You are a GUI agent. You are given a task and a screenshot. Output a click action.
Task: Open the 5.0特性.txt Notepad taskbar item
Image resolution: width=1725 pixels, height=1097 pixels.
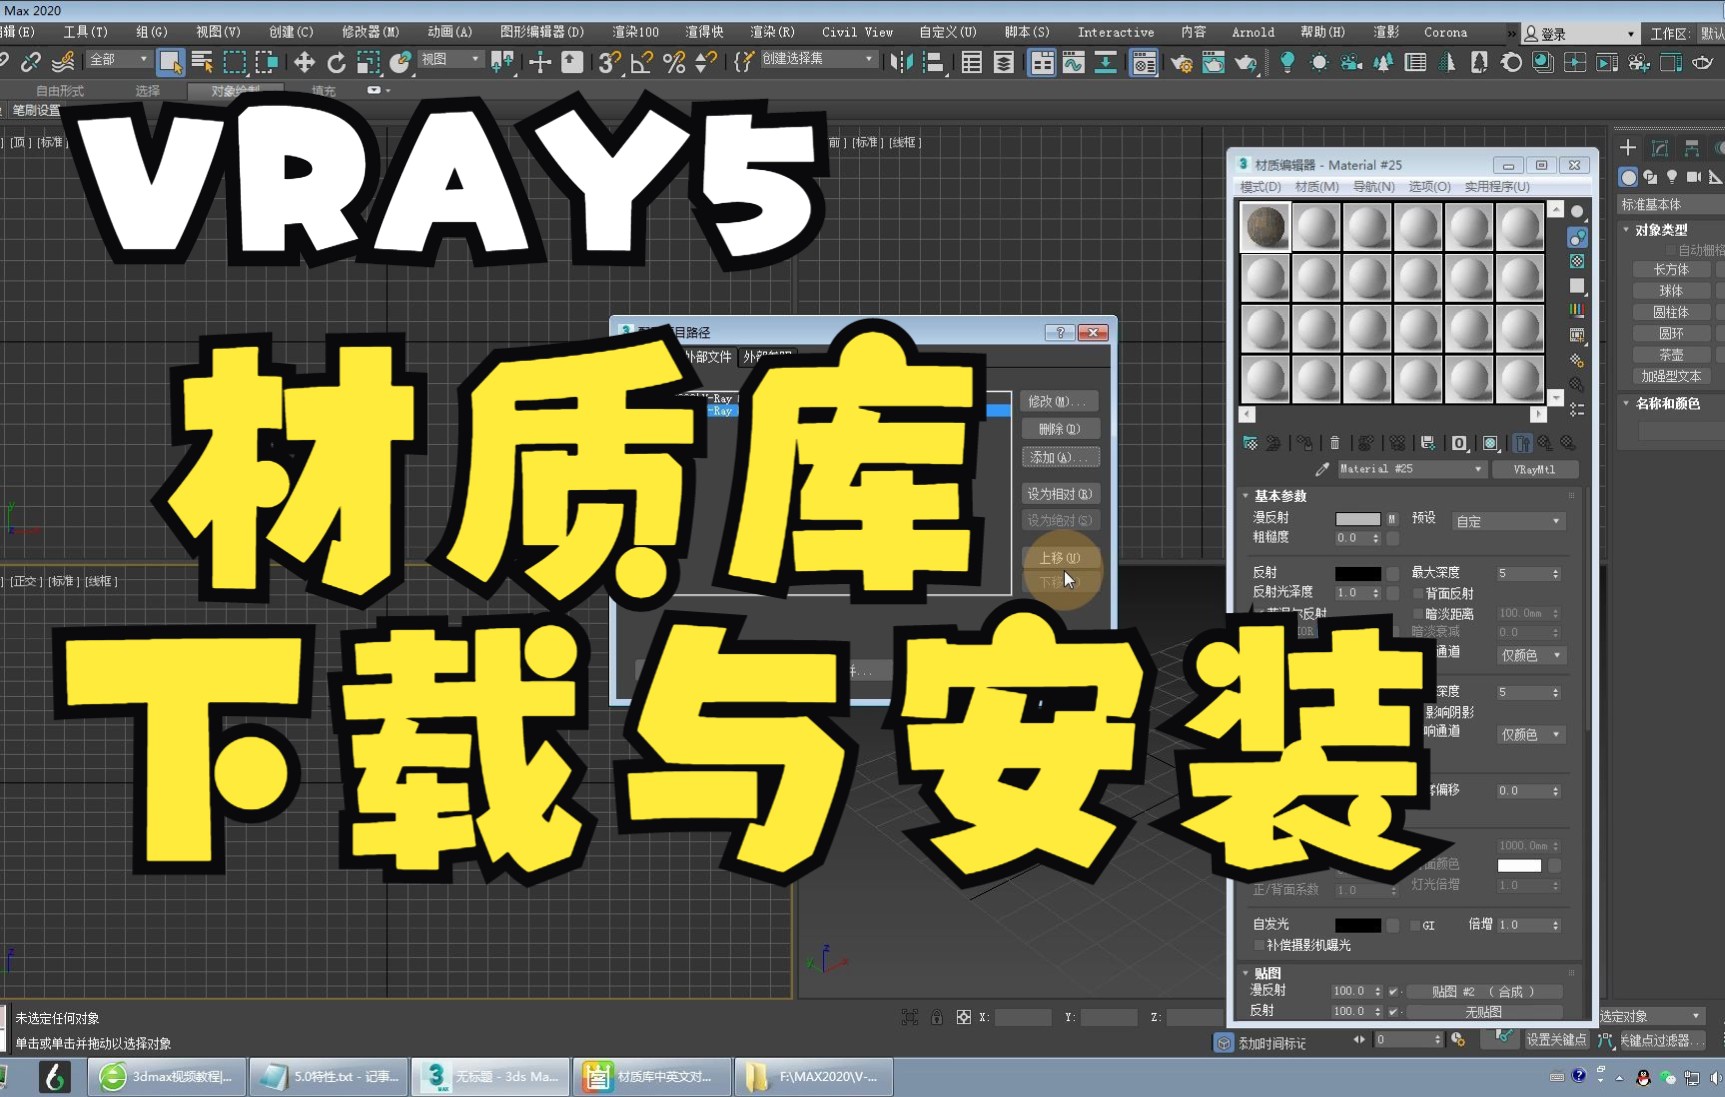pyautogui.click(x=329, y=1077)
